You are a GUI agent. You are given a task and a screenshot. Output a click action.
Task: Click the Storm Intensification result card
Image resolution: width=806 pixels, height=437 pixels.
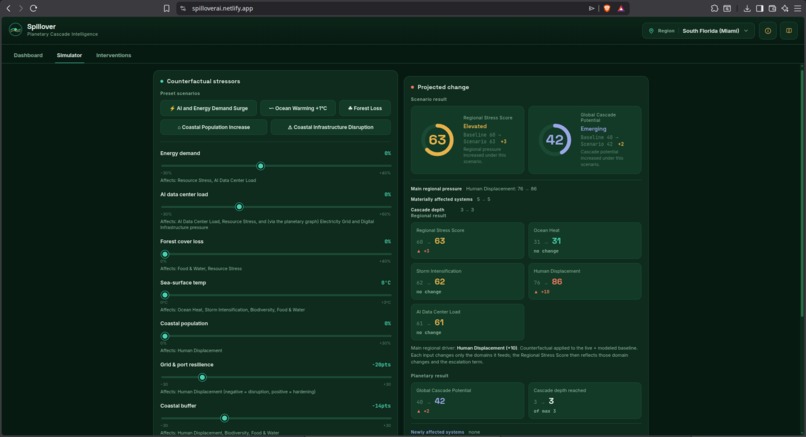[467, 281]
